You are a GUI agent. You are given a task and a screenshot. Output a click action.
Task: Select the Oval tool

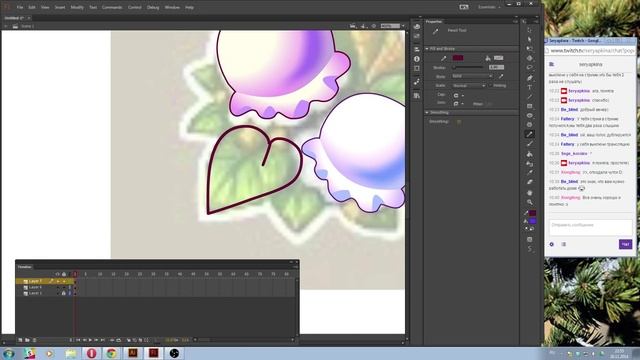tap(529, 116)
